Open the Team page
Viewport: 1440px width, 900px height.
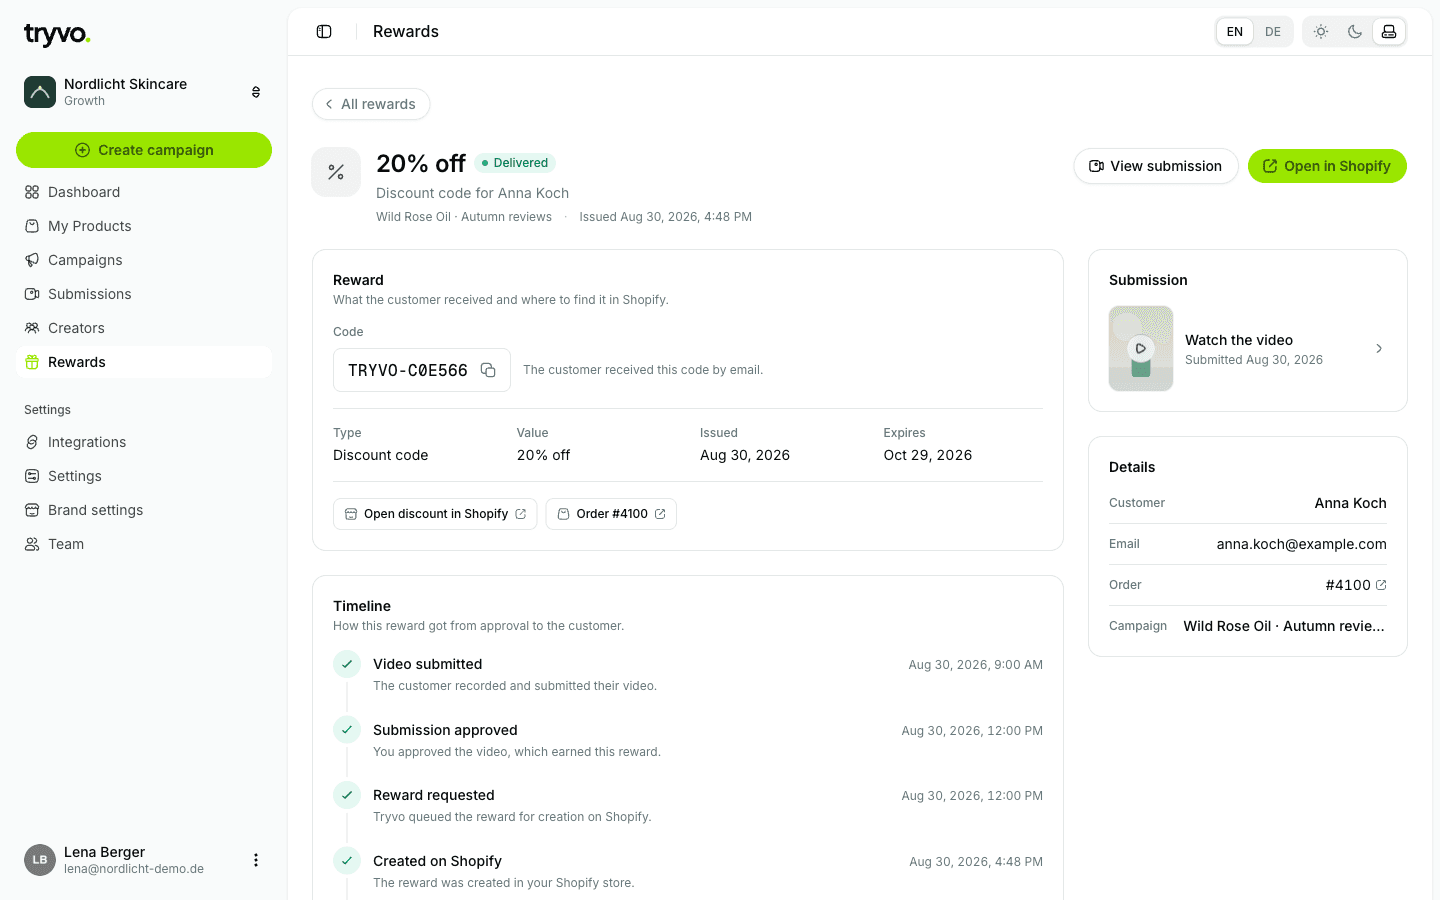(144, 544)
